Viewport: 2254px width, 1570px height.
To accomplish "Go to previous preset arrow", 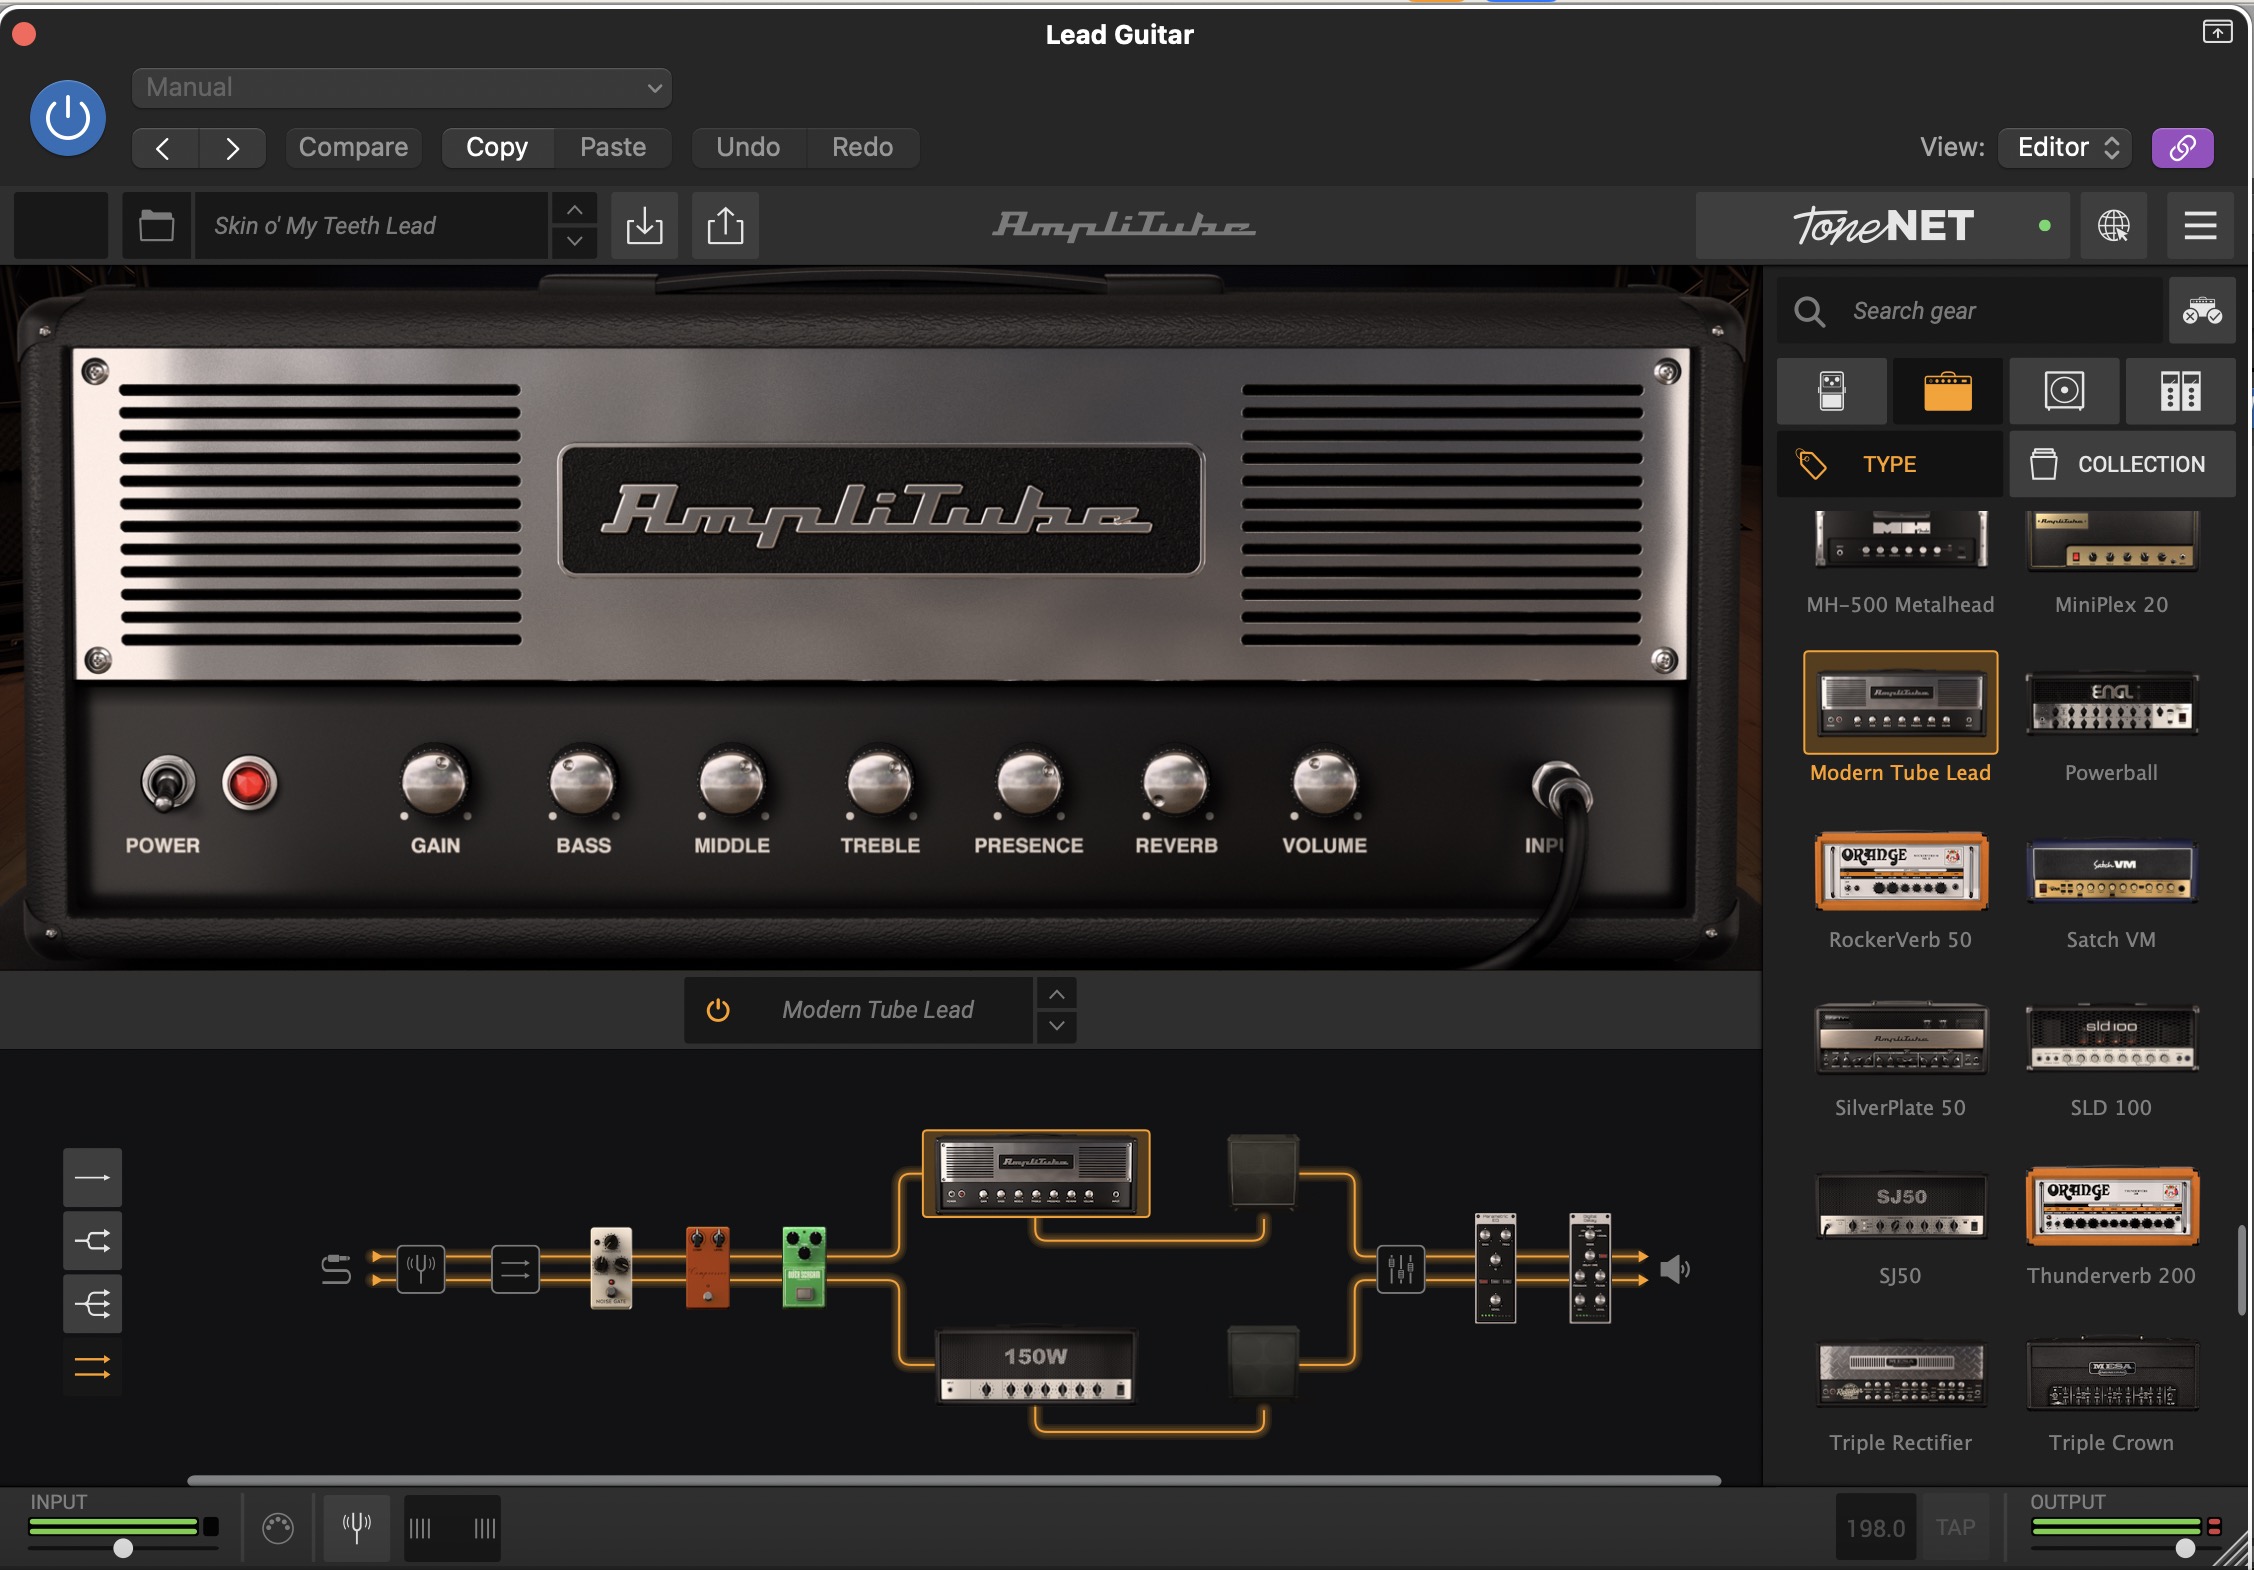I will [x=164, y=148].
